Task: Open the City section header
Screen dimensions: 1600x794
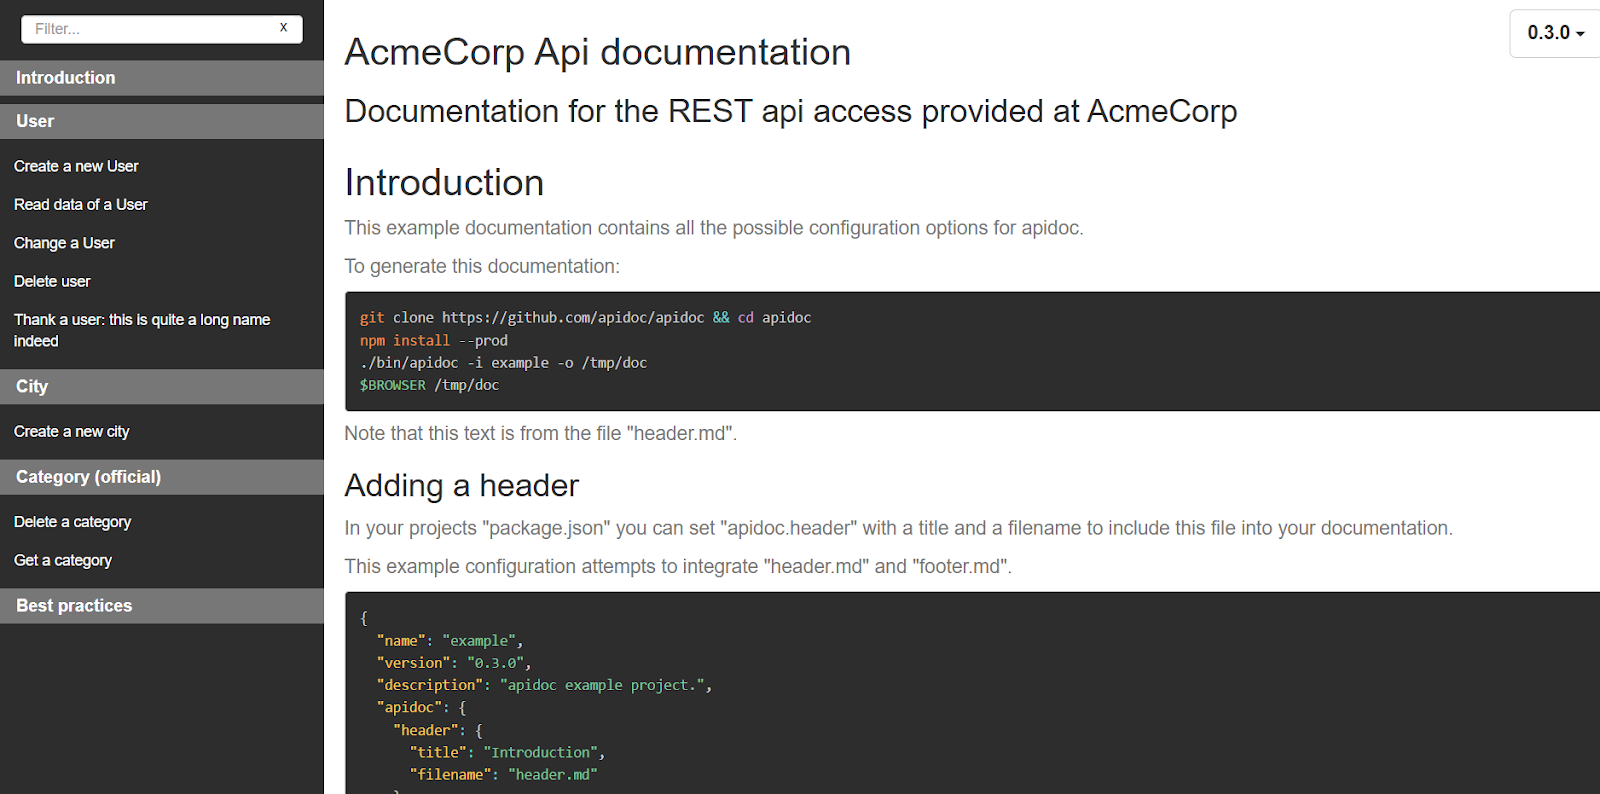Action: [162, 387]
